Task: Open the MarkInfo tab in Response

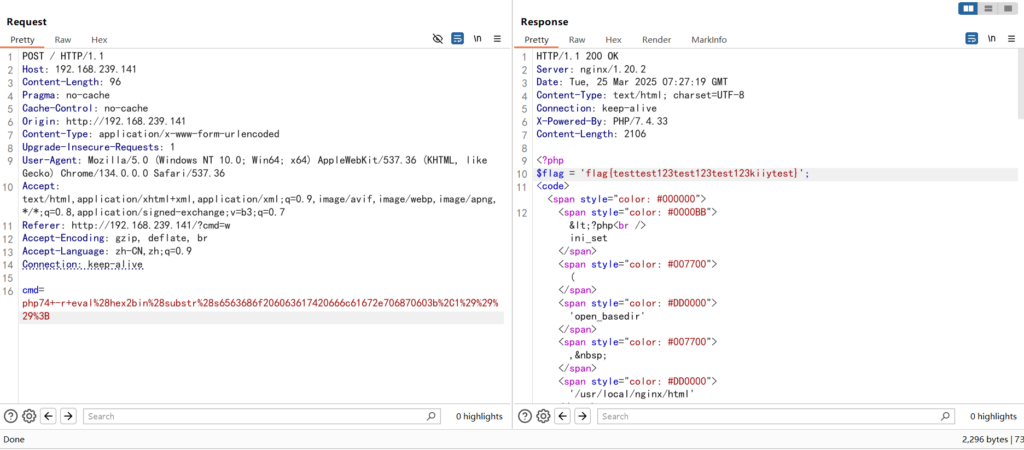Action: tap(709, 40)
